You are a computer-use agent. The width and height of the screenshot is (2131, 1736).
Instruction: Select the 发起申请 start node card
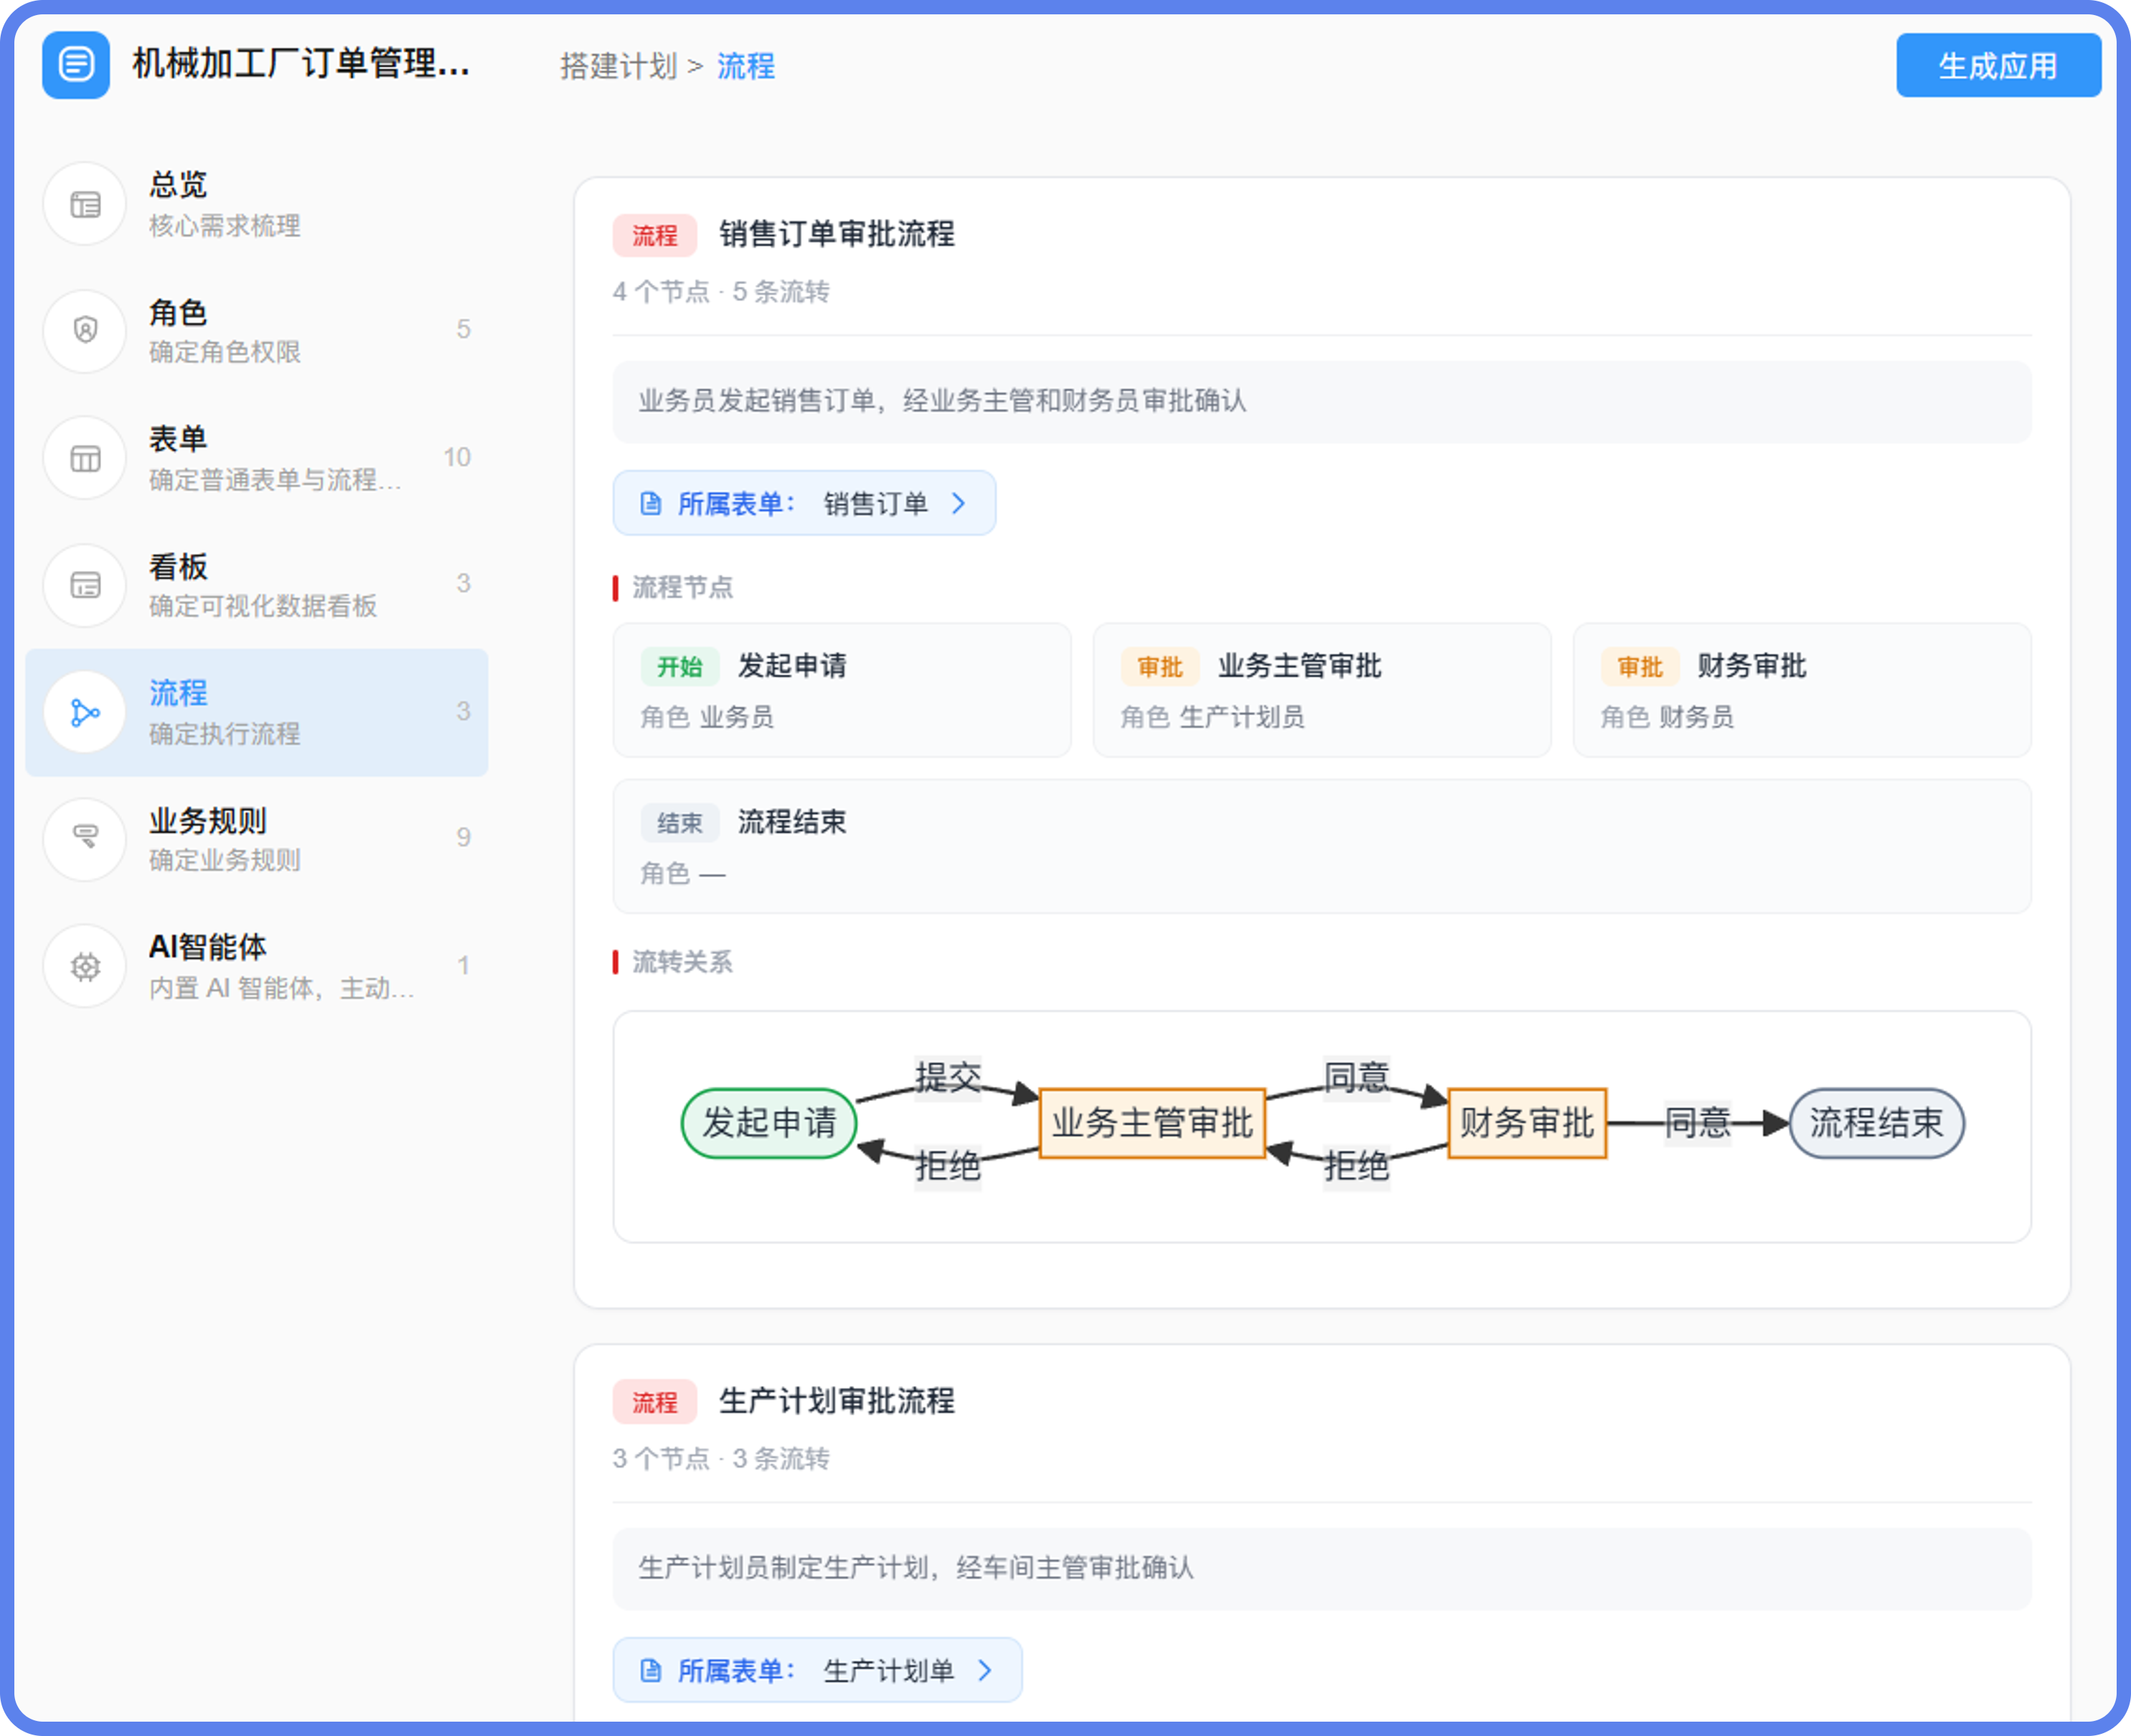[x=842, y=690]
